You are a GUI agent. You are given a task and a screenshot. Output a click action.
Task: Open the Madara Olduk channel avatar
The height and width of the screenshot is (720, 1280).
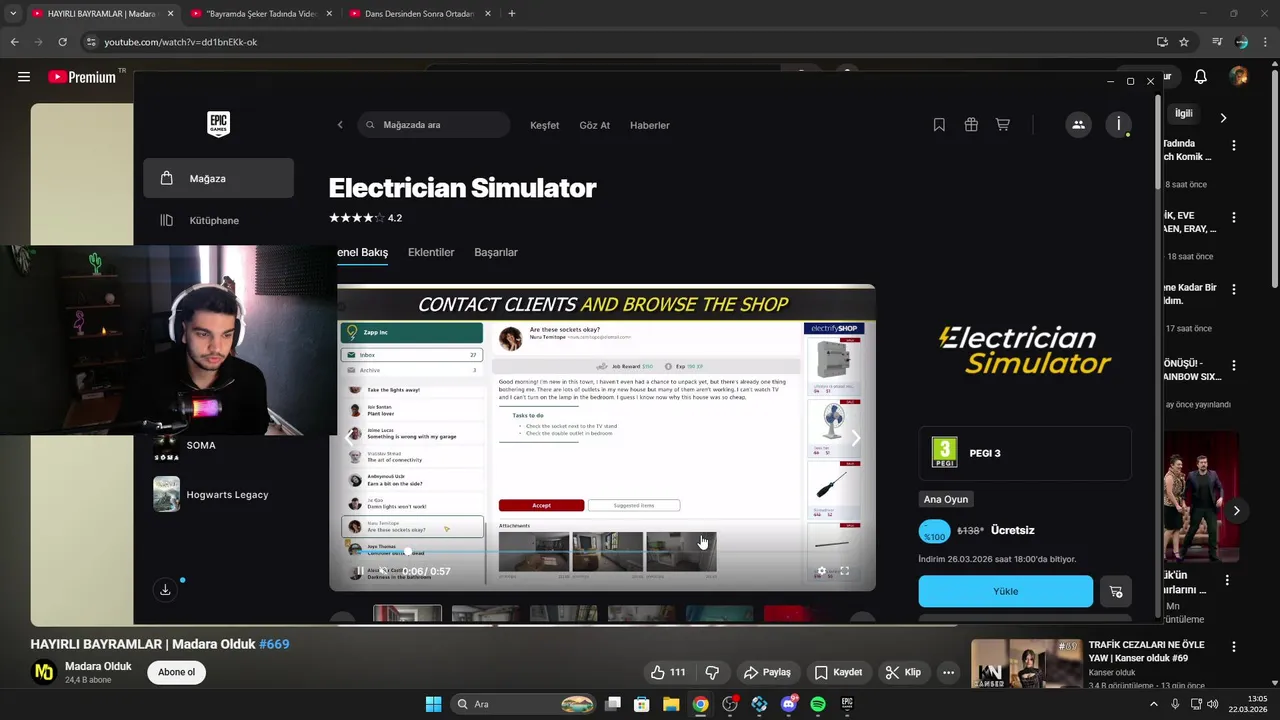[x=43, y=672]
